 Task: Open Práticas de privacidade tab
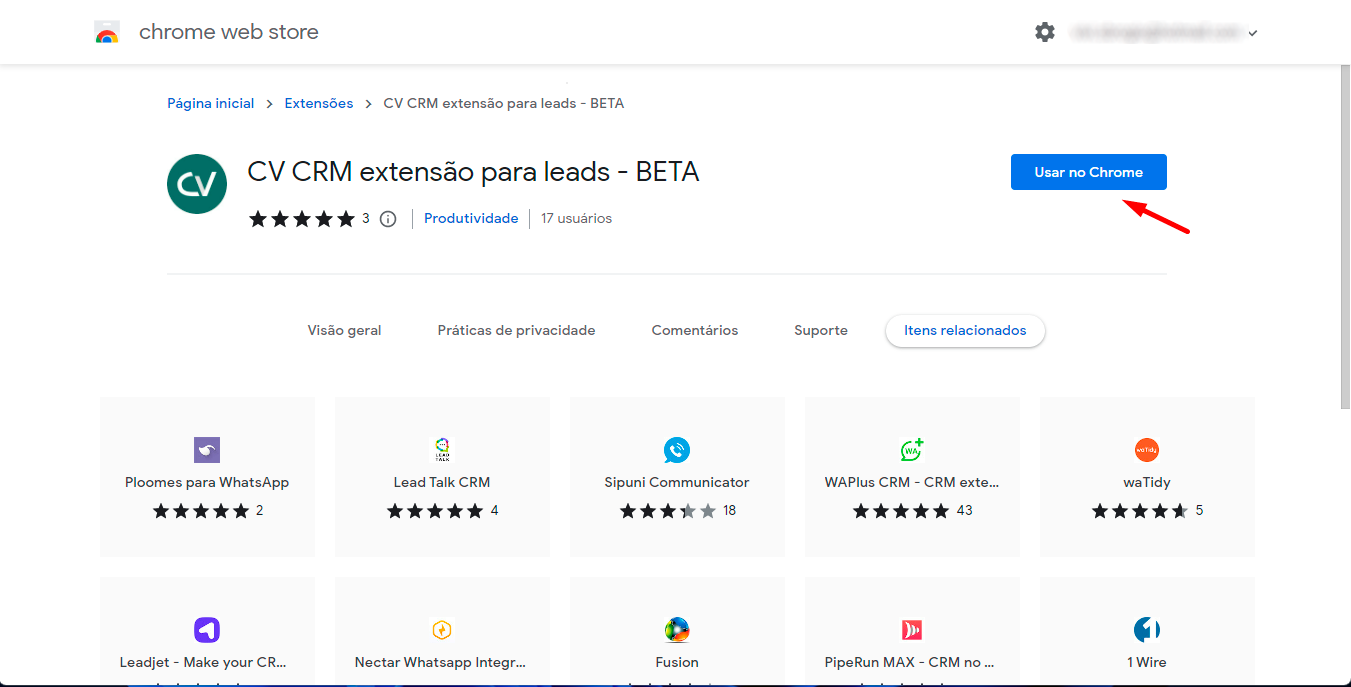pos(516,330)
